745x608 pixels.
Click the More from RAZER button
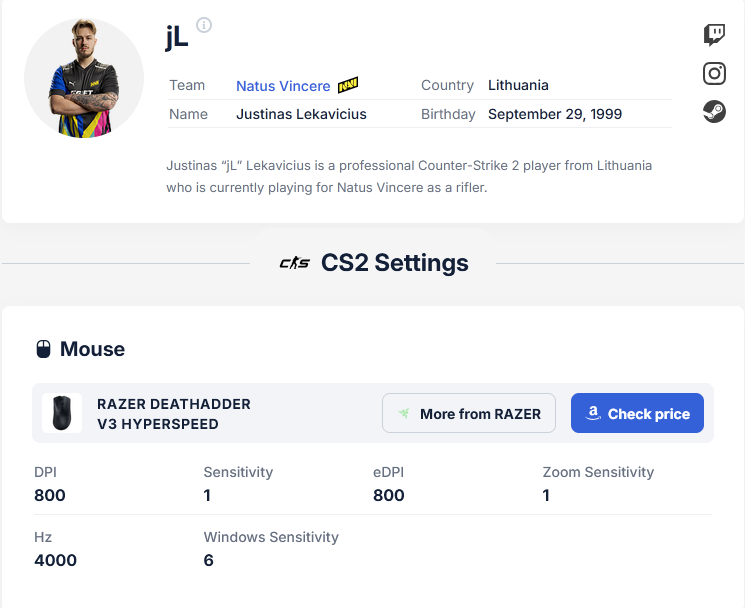pos(468,413)
